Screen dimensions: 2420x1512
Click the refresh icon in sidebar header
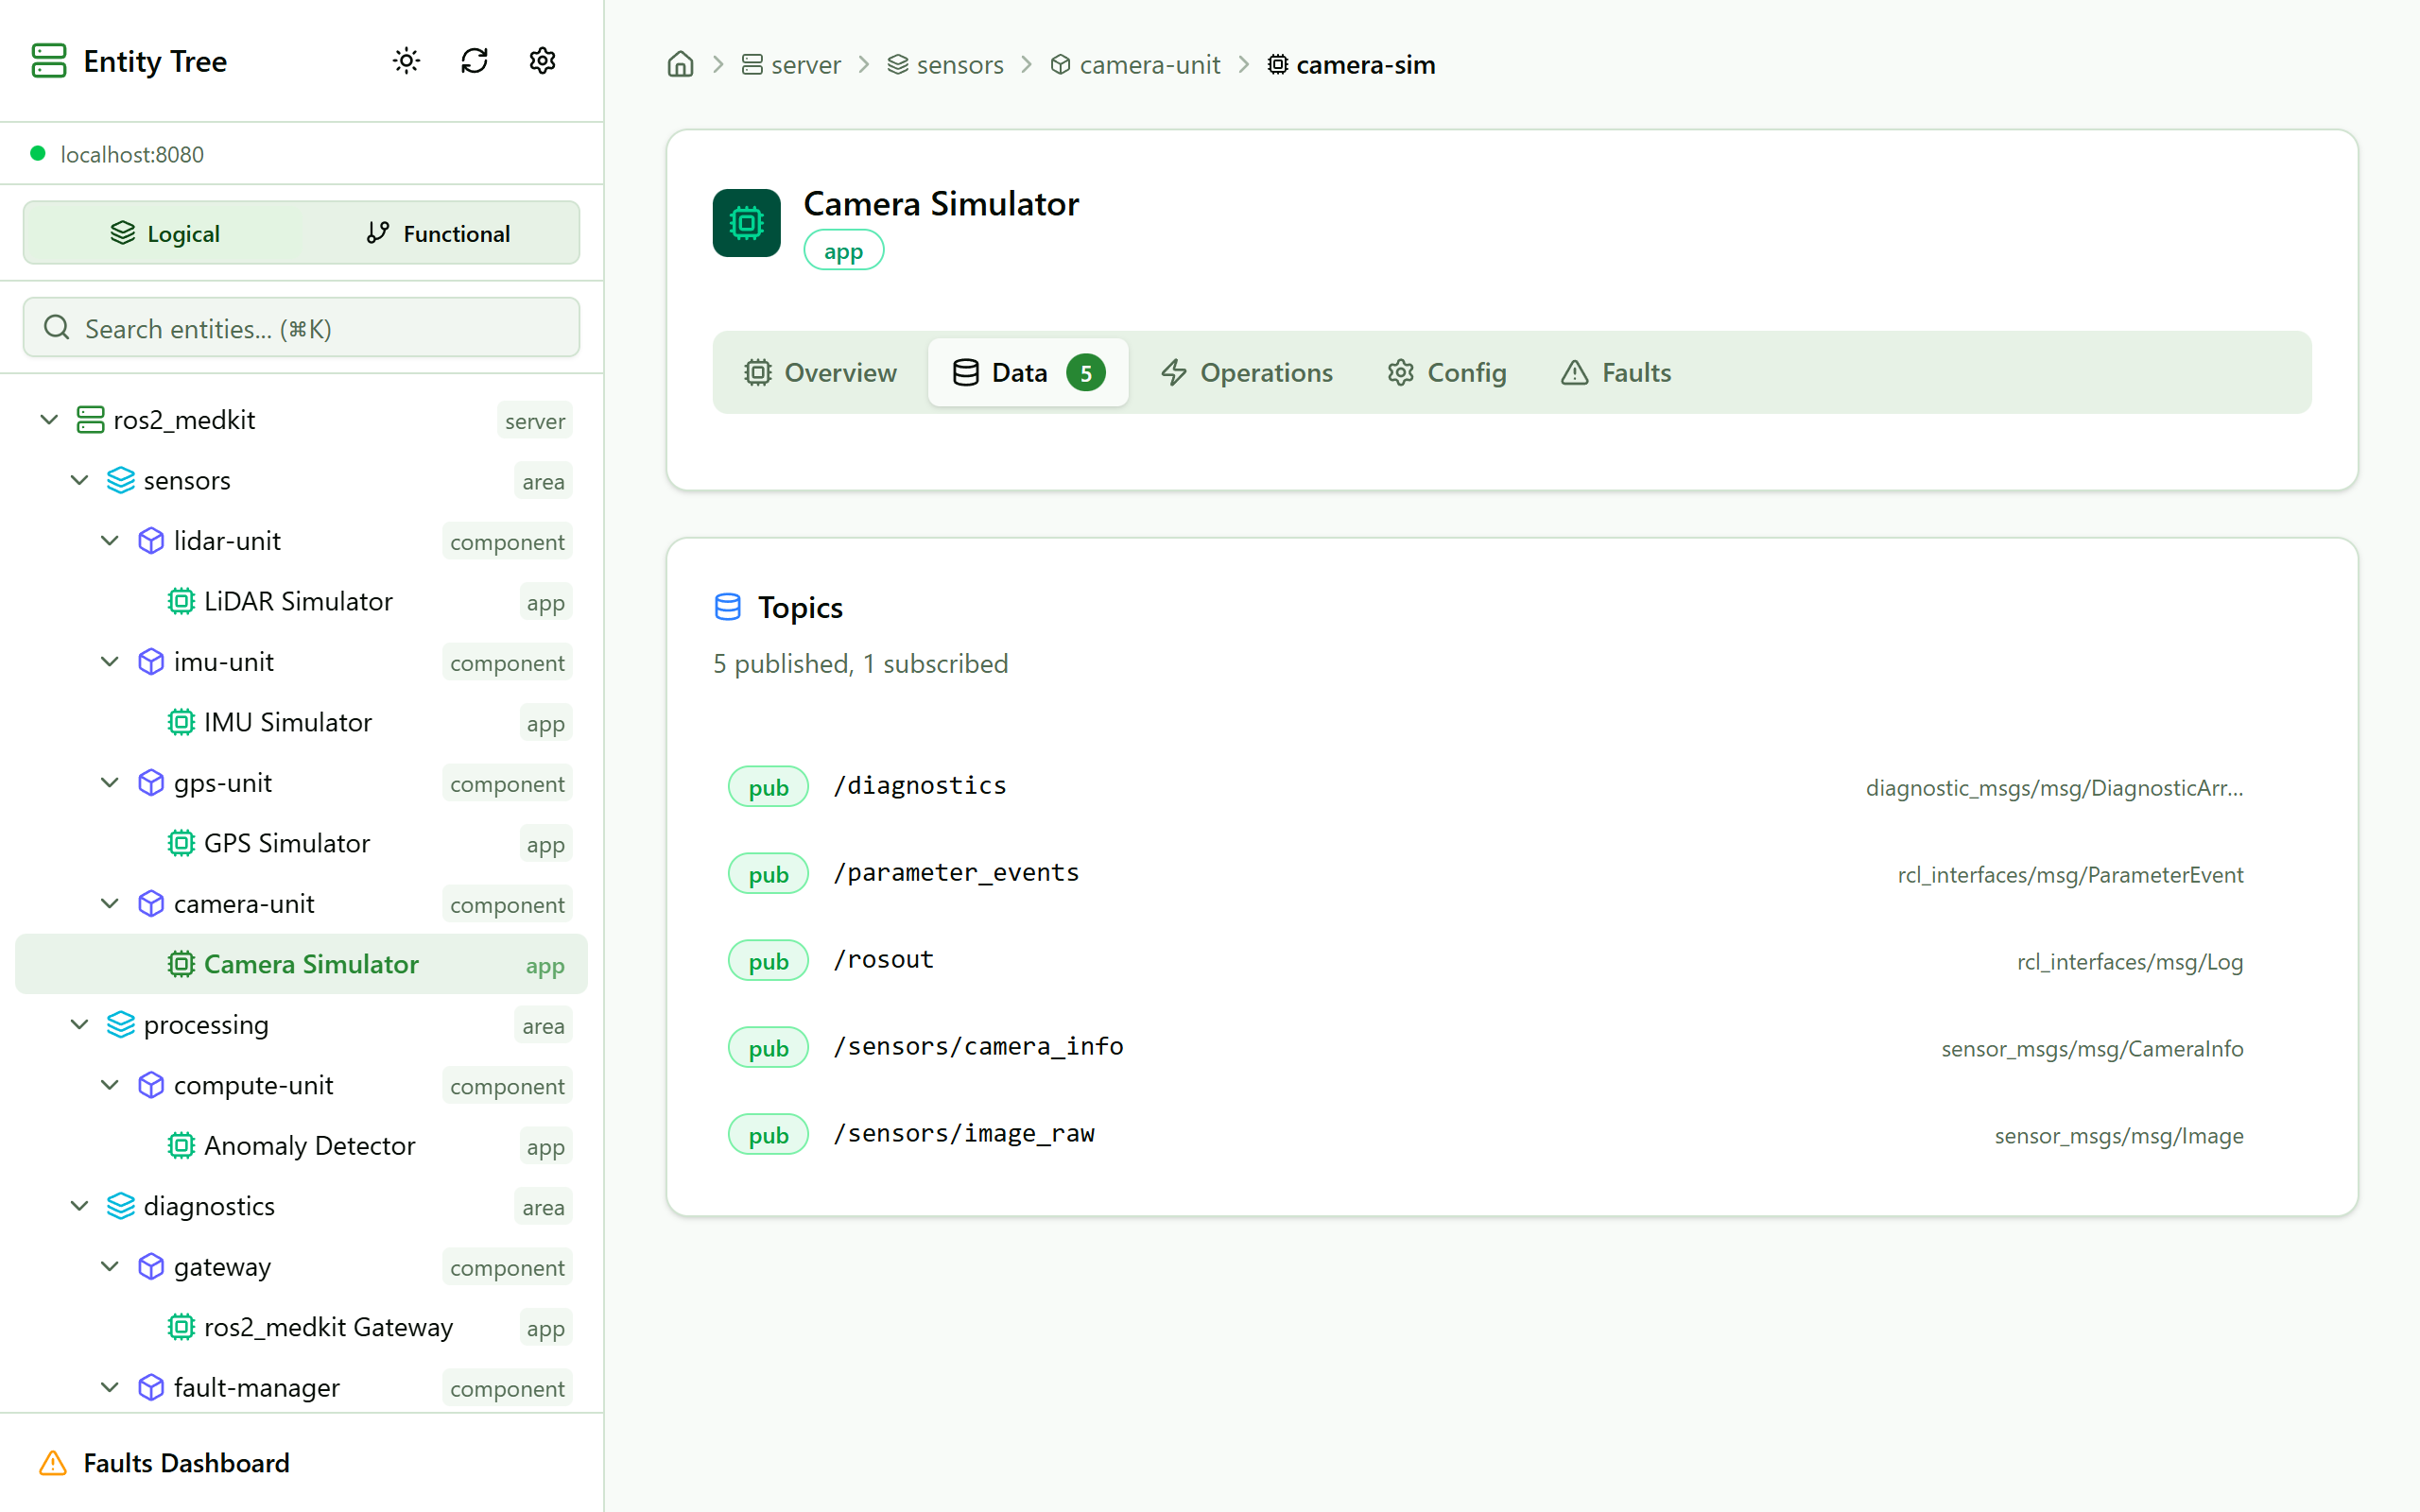click(474, 61)
